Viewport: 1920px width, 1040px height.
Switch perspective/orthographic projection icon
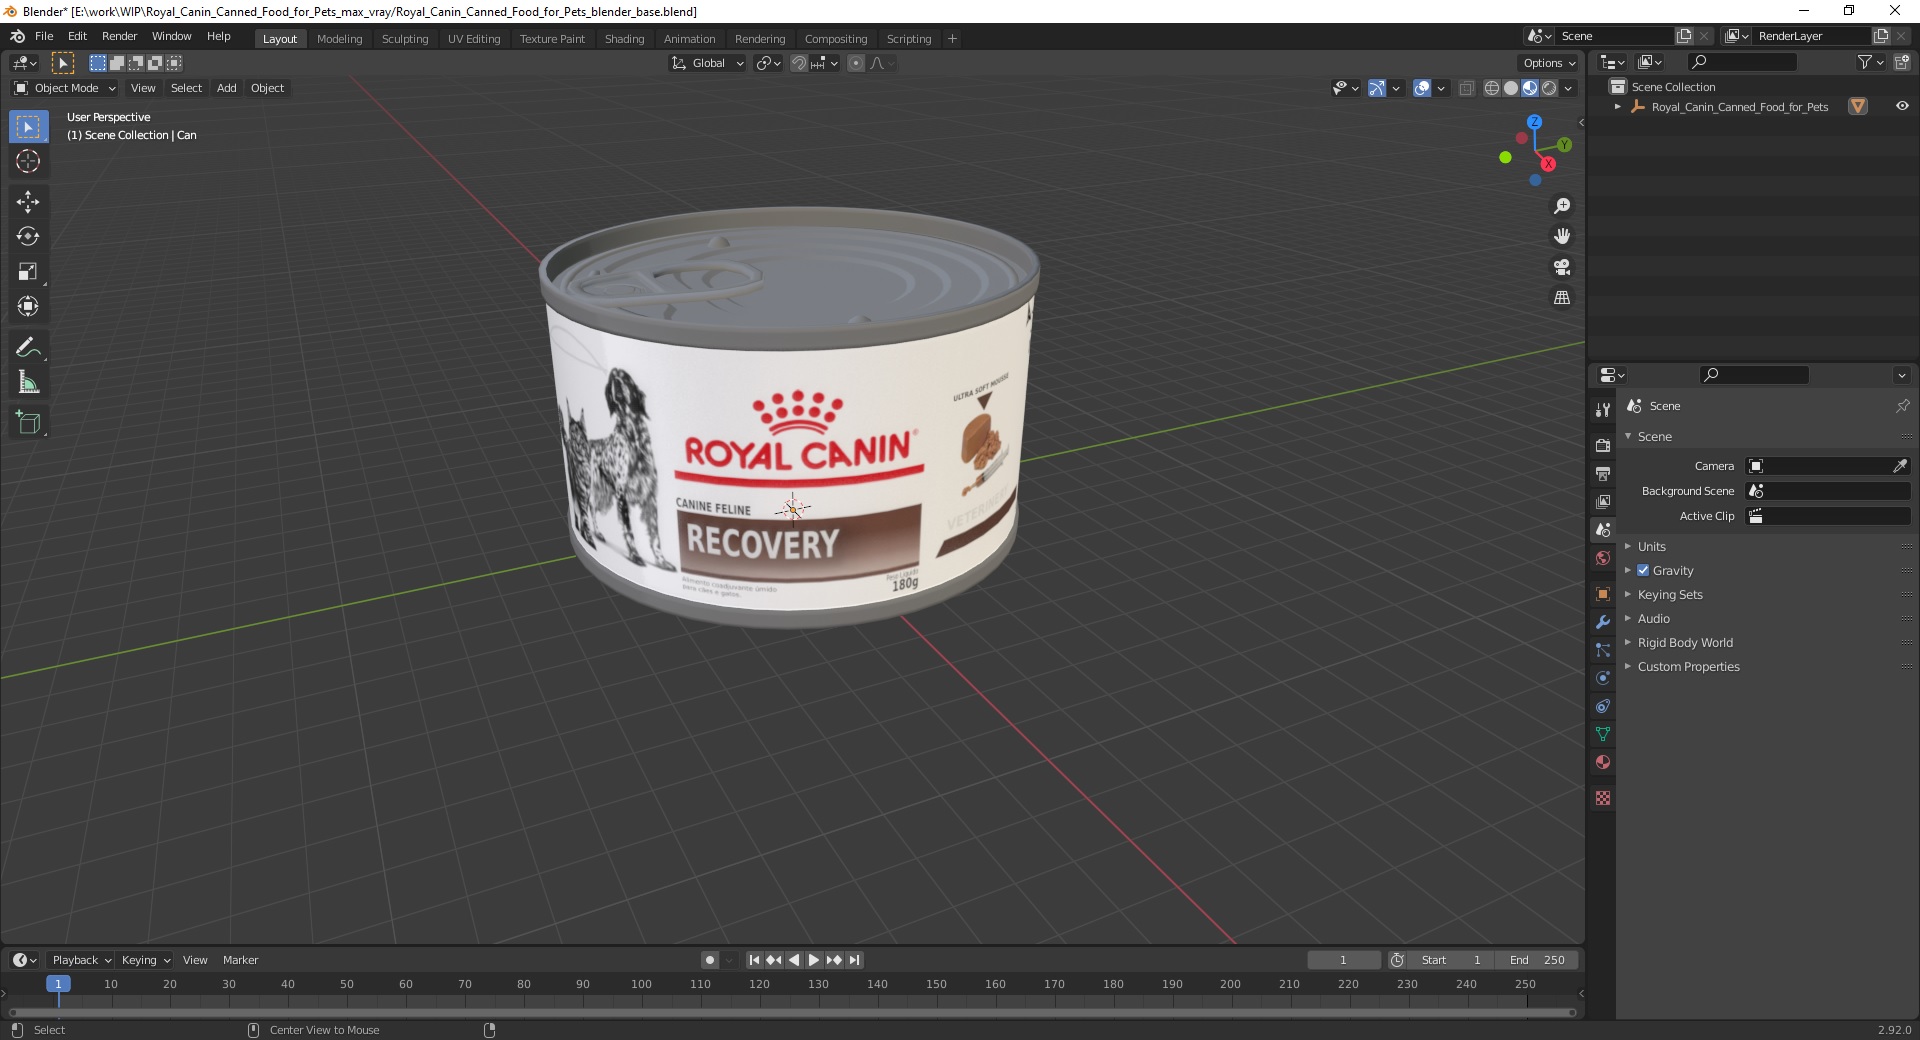(x=1562, y=298)
